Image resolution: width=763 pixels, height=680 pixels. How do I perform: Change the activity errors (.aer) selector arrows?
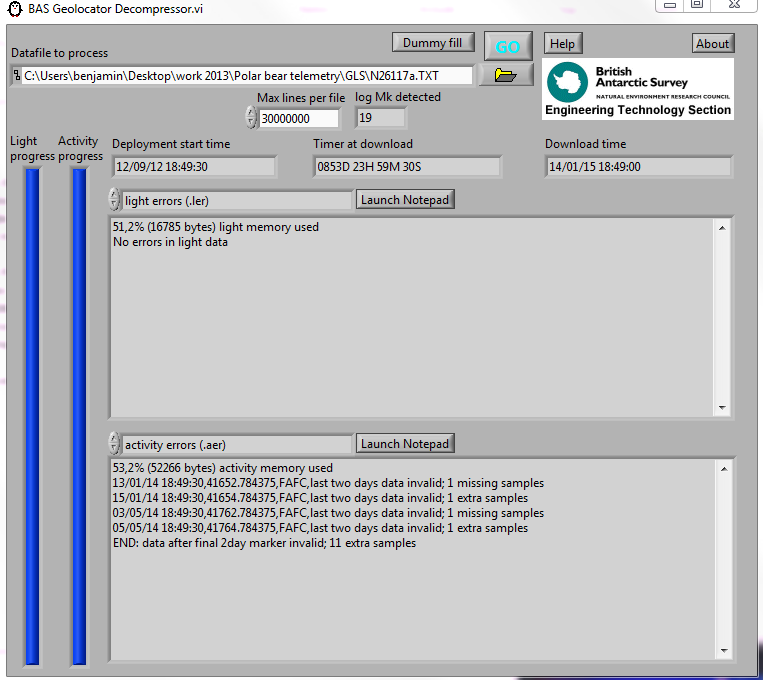(113, 443)
